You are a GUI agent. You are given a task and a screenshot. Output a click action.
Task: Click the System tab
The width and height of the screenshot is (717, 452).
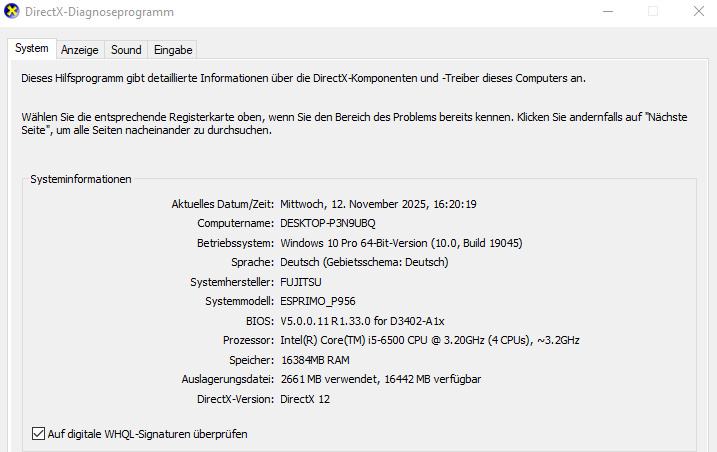click(x=31, y=48)
